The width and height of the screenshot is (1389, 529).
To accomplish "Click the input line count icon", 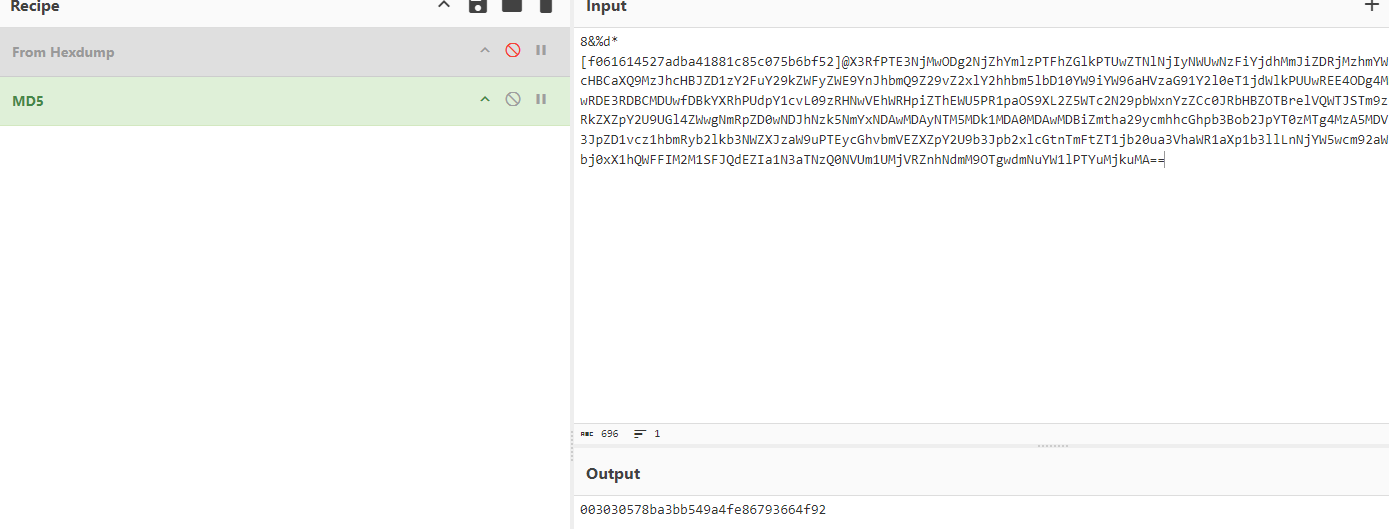I will pos(640,434).
